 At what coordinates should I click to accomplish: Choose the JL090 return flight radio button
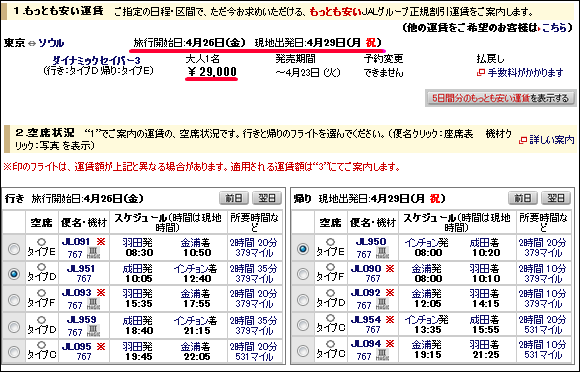tap(303, 274)
